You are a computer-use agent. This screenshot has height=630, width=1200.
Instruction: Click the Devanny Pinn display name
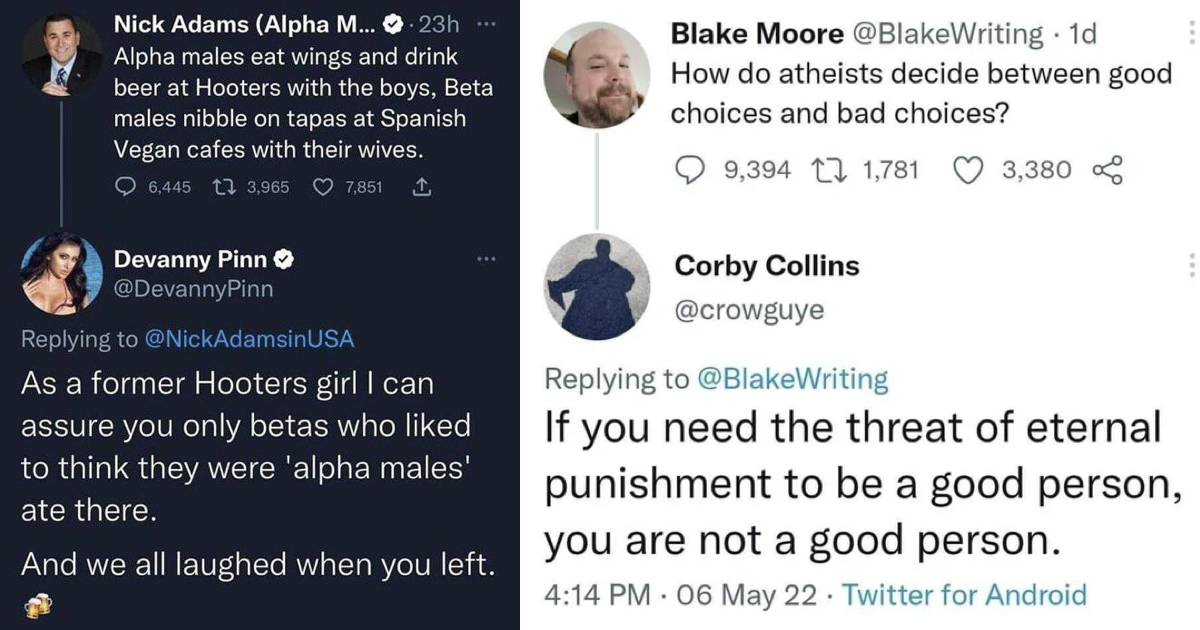coord(191,260)
